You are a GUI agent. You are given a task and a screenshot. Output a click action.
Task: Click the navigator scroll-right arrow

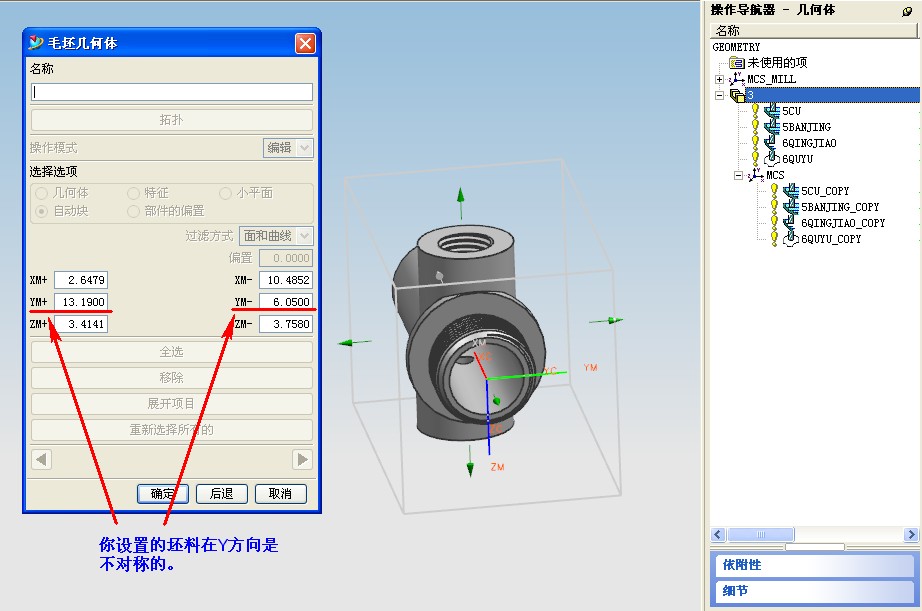[911, 534]
